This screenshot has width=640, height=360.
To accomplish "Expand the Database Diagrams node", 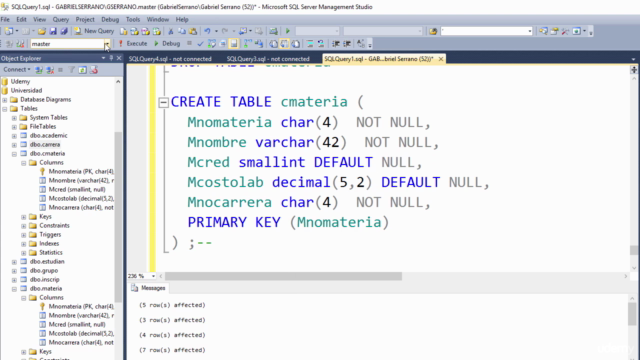I will tap(5, 100).
